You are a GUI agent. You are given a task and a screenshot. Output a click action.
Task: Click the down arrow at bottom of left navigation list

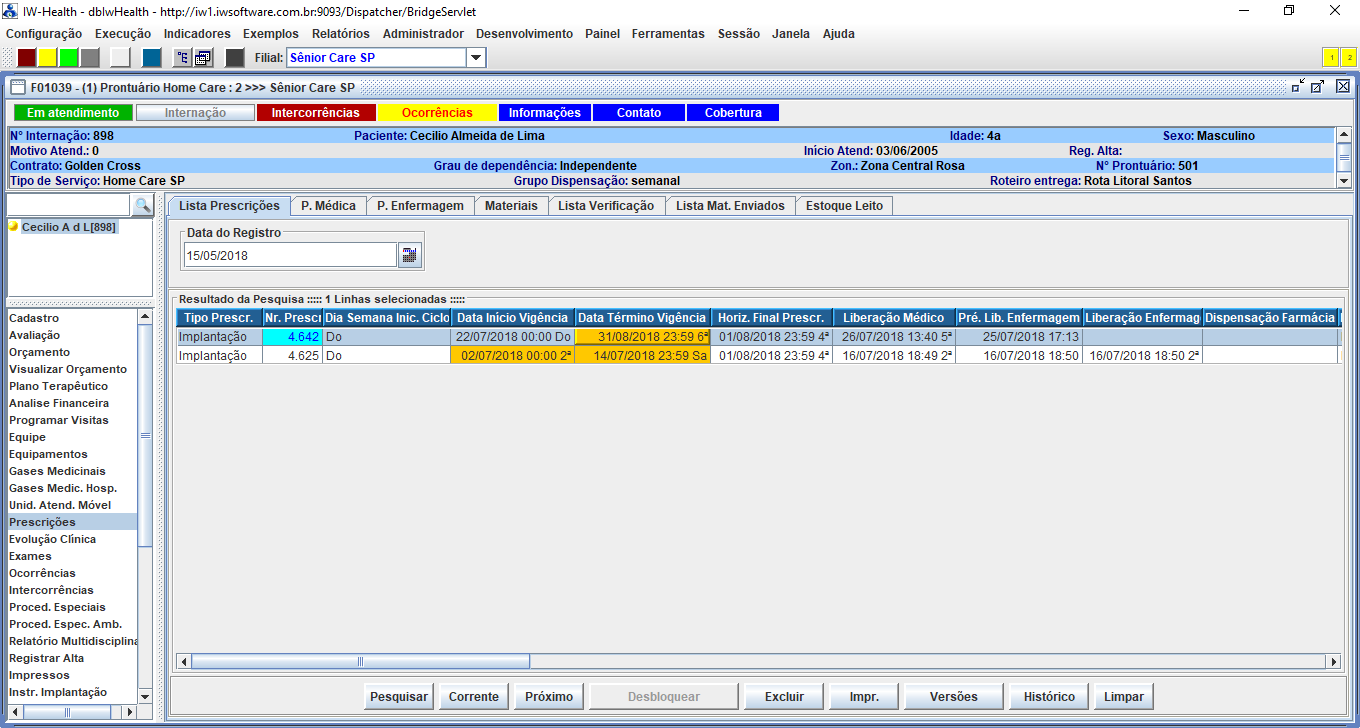click(x=145, y=696)
